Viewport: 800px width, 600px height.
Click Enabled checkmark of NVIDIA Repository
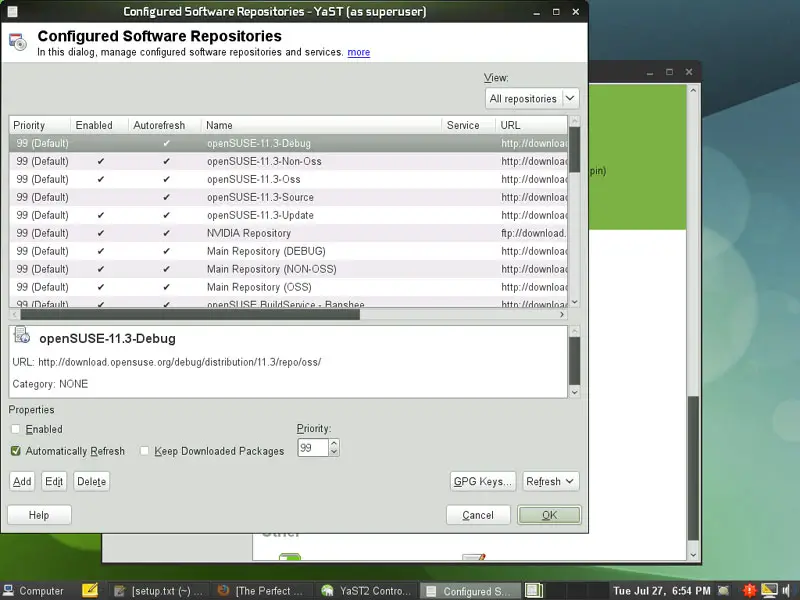(101, 233)
